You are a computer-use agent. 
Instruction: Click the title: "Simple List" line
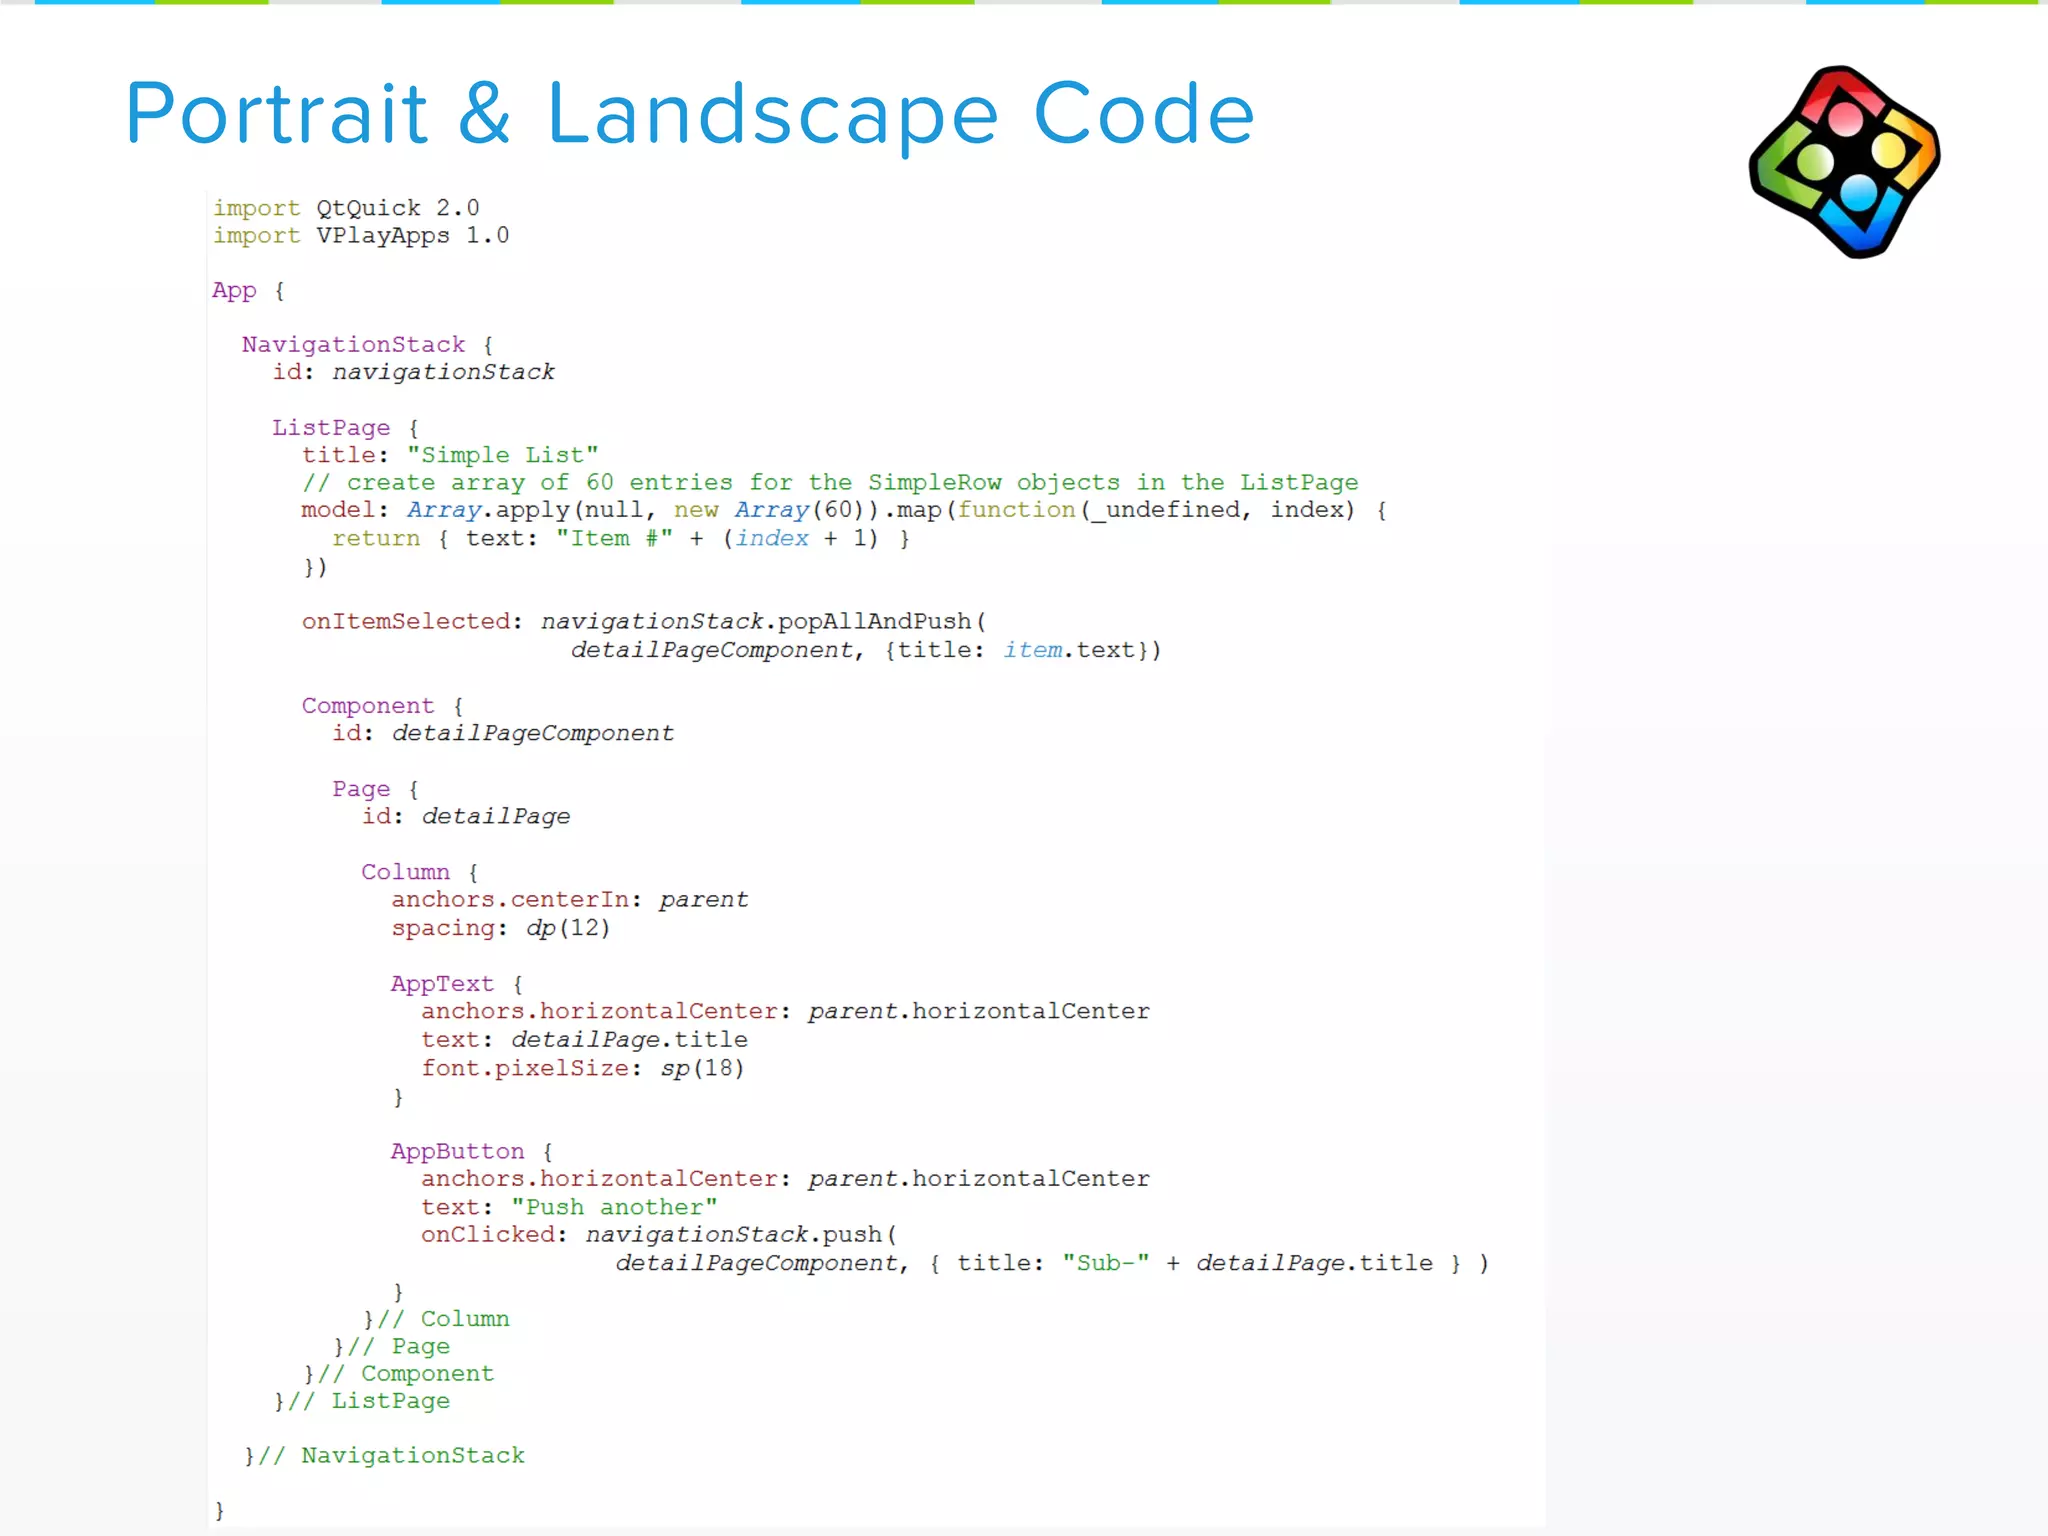click(x=450, y=455)
